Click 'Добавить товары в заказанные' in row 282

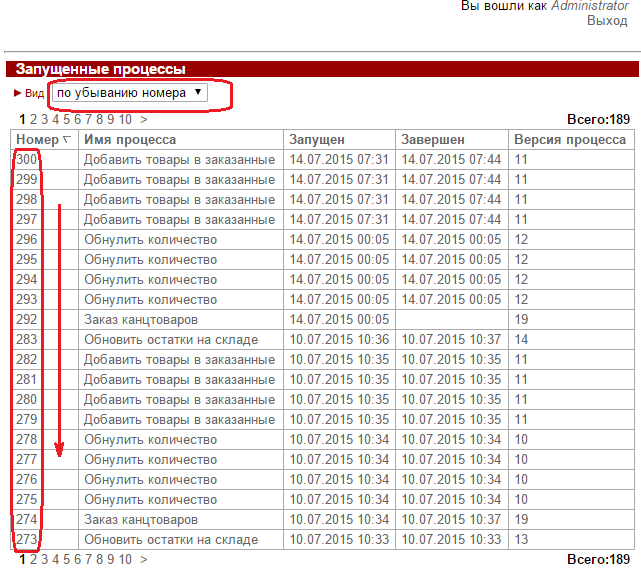click(179, 360)
